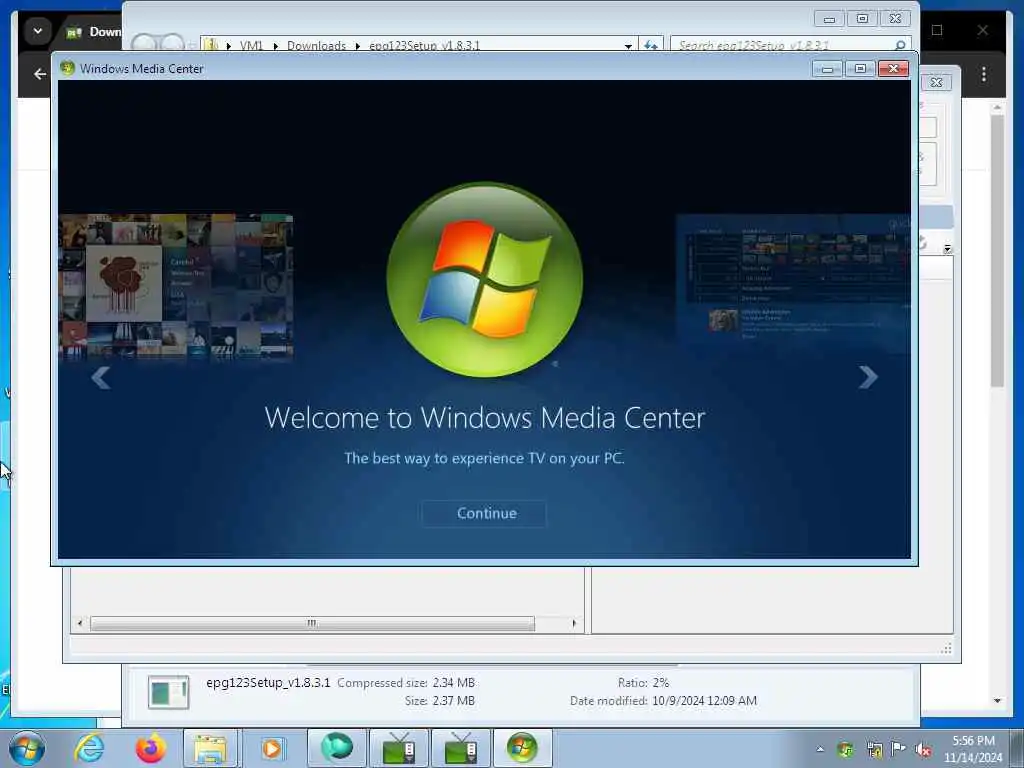Maximize the Explorer window behind

pos(862,18)
